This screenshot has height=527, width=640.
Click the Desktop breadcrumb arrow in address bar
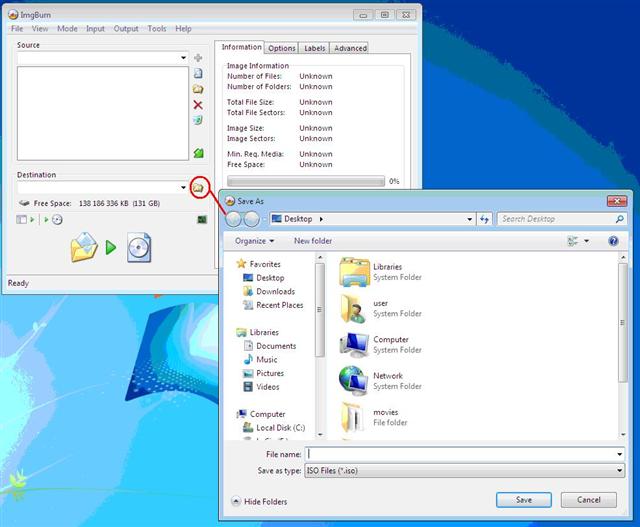[321, 219]
